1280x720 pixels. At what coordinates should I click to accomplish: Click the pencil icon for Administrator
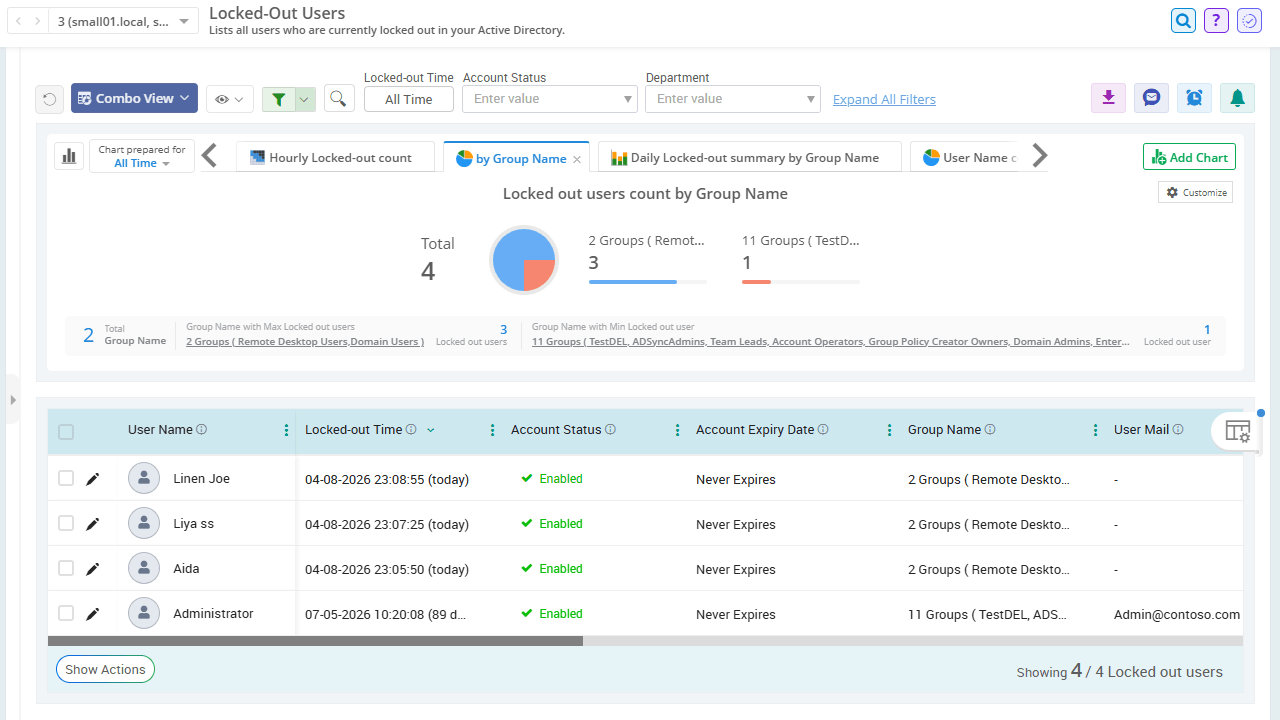pyautogui.click(x=93, y=614)
